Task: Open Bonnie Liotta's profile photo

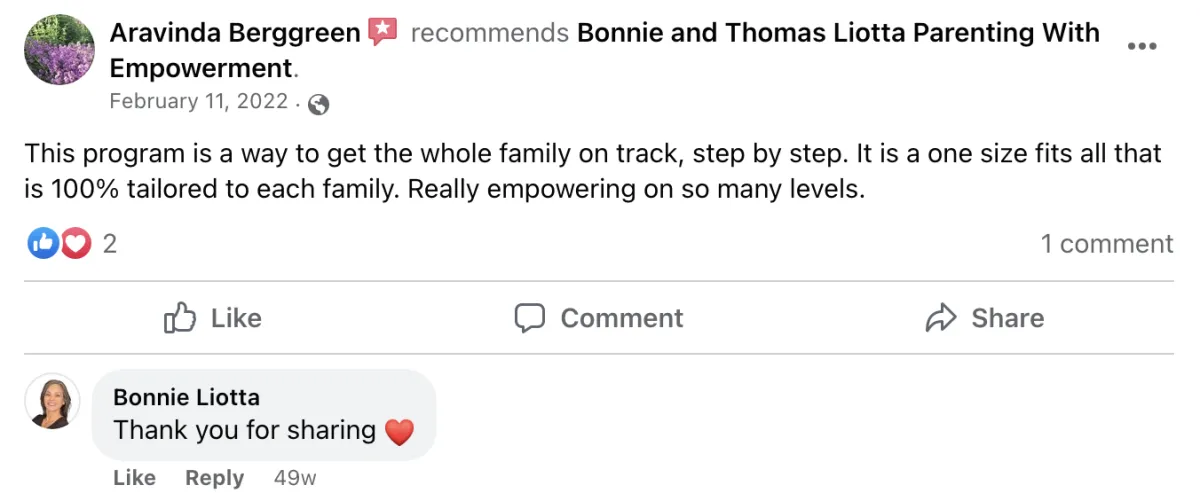Action: [x=52, y=402]
